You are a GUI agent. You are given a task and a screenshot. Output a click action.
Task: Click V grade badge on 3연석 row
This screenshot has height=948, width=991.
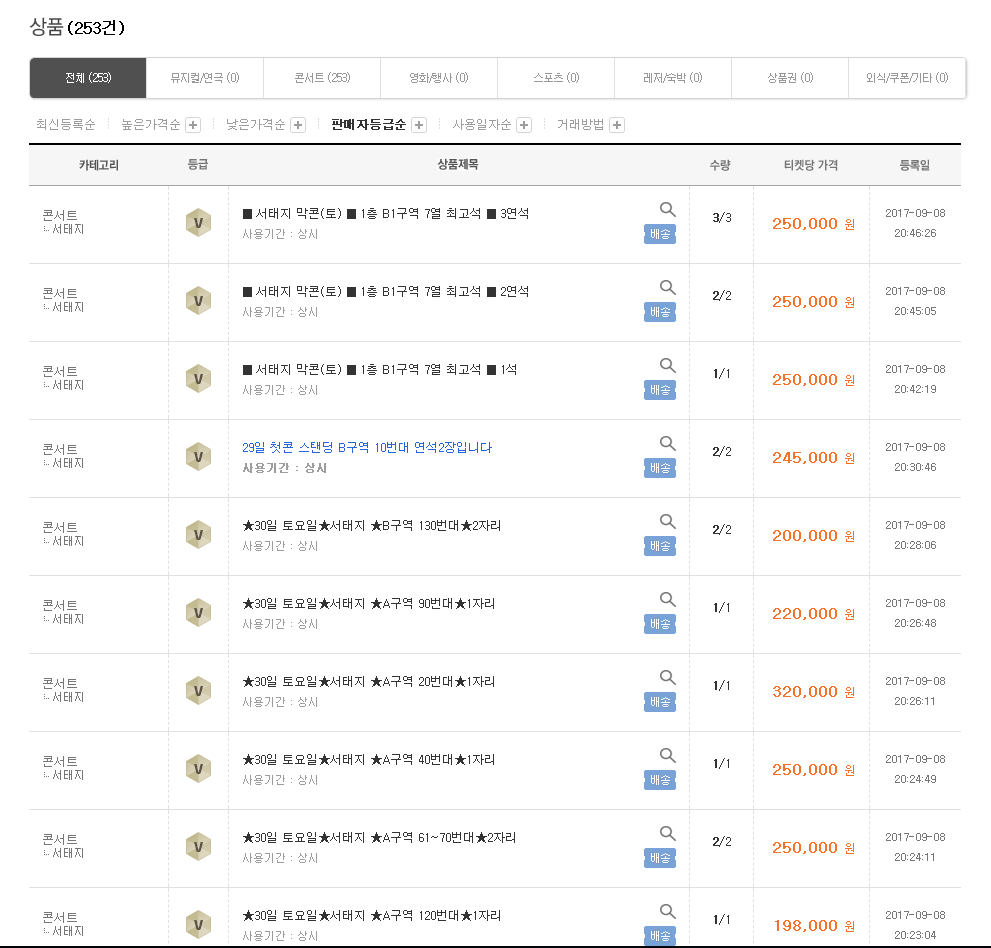point(198,222)
